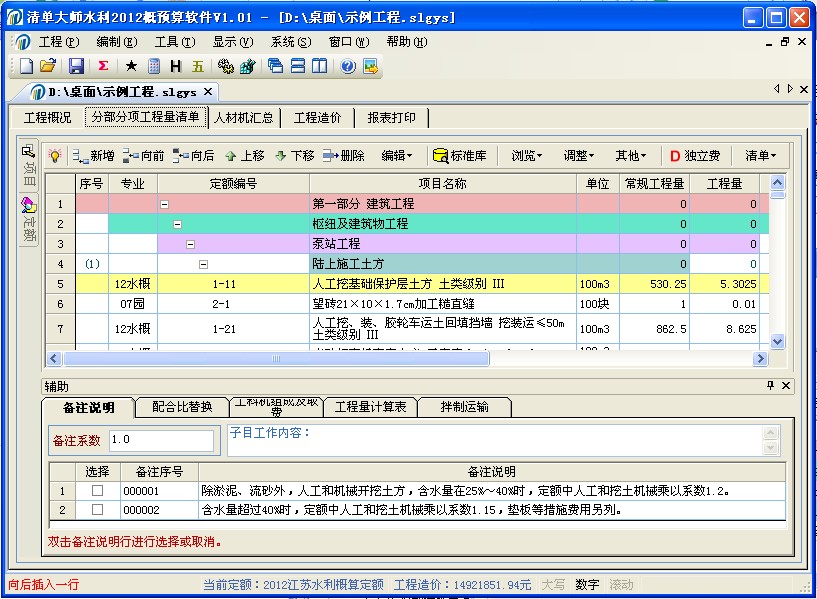
Task: Open the 工程(P) menu
Action: click(58, 42)
